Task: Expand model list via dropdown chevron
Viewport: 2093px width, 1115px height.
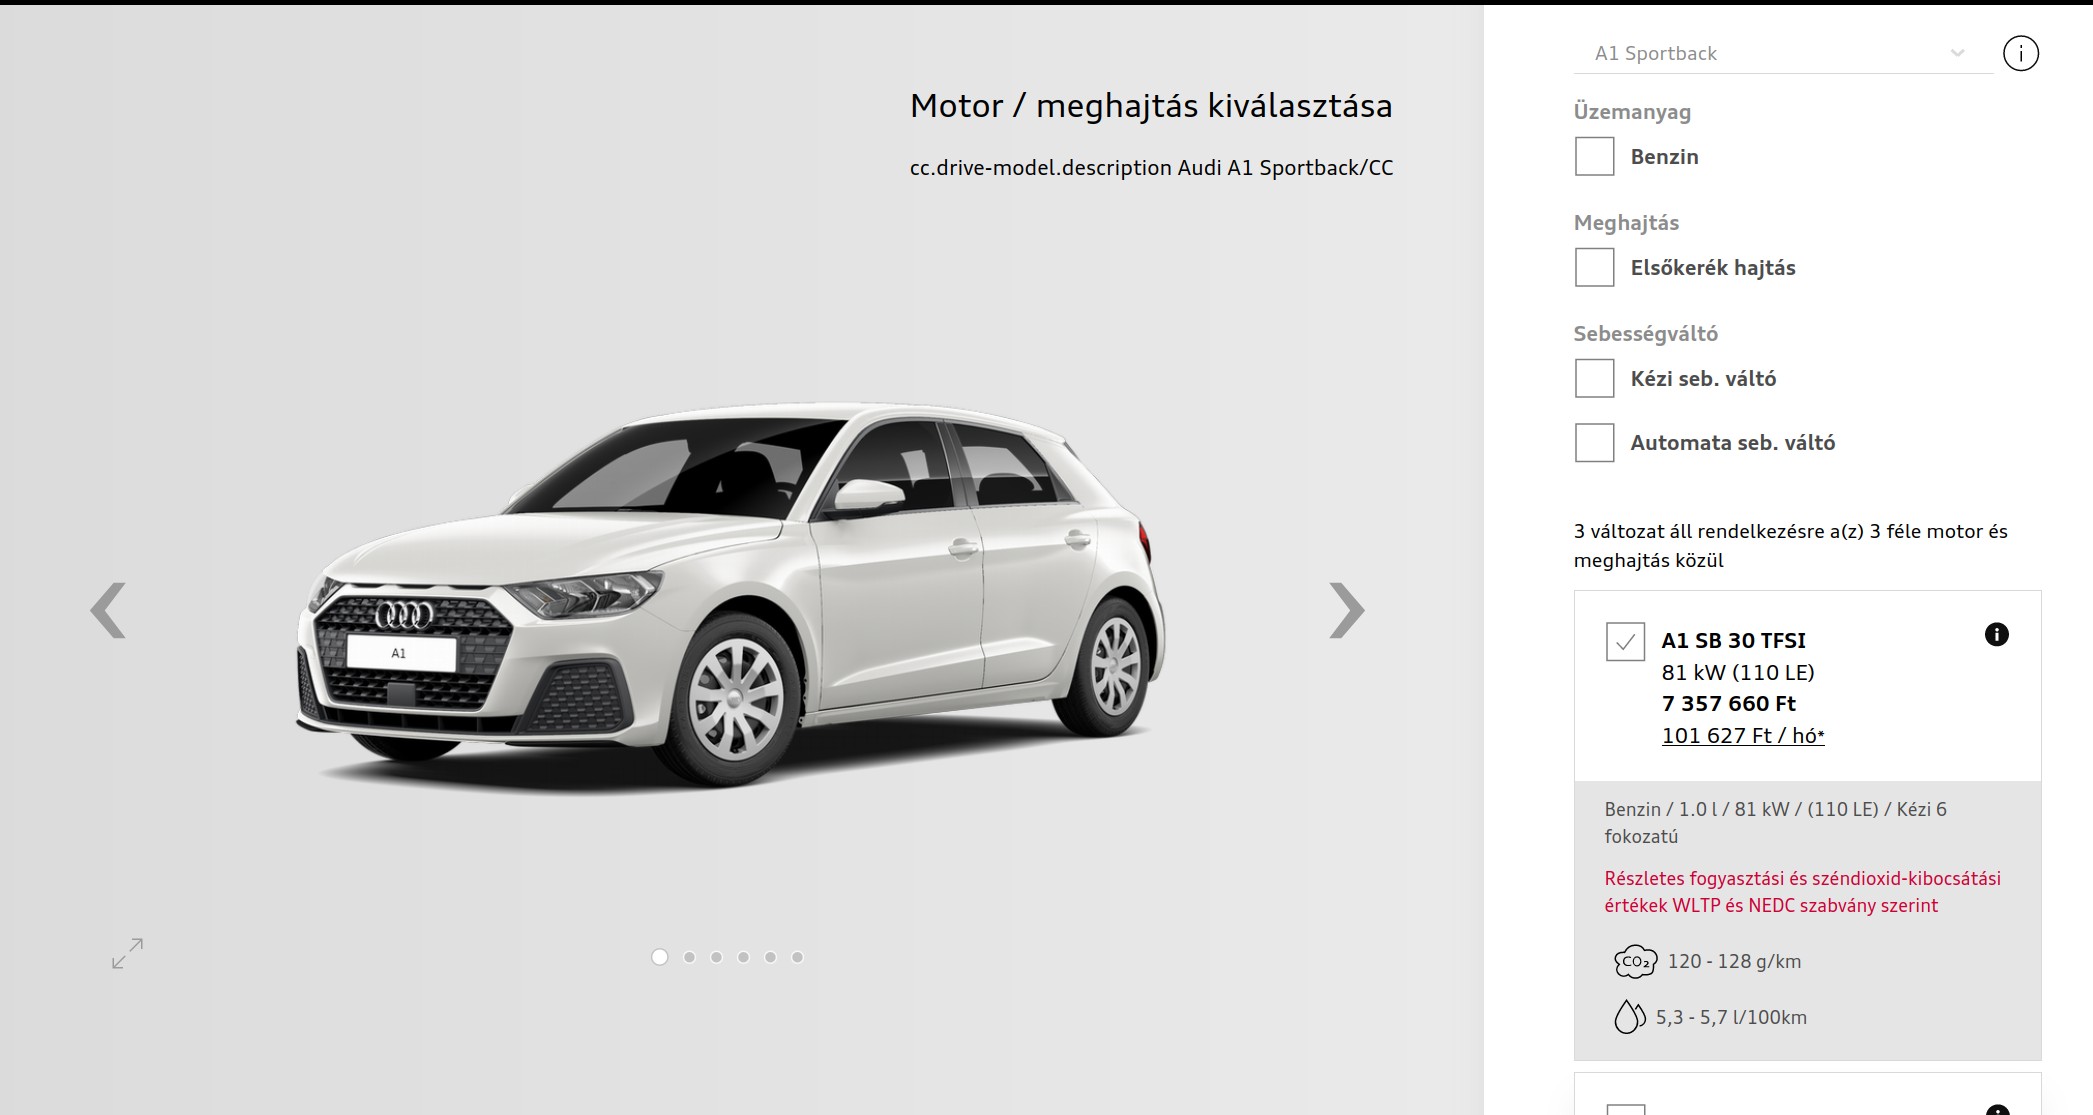Action: [x=1957, y=53]
